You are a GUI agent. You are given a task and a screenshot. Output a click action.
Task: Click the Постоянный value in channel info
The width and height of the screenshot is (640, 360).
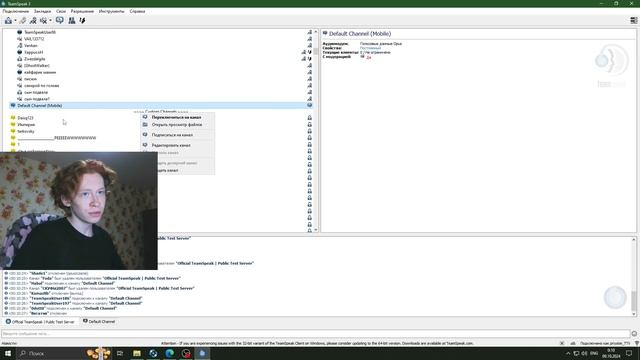click(x=370, y=48)
